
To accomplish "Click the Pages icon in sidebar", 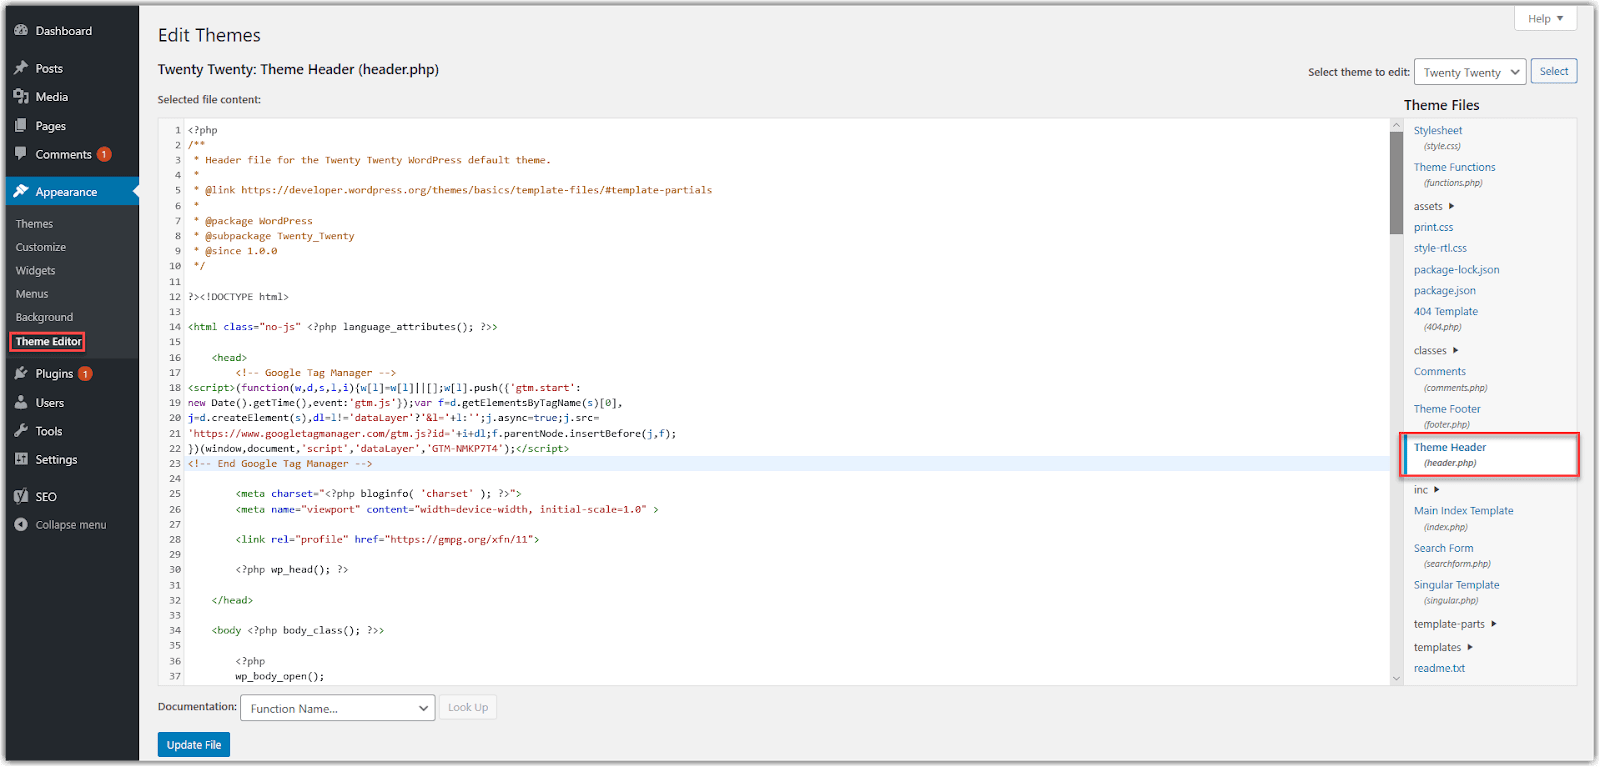I will (x=21, y=126).
